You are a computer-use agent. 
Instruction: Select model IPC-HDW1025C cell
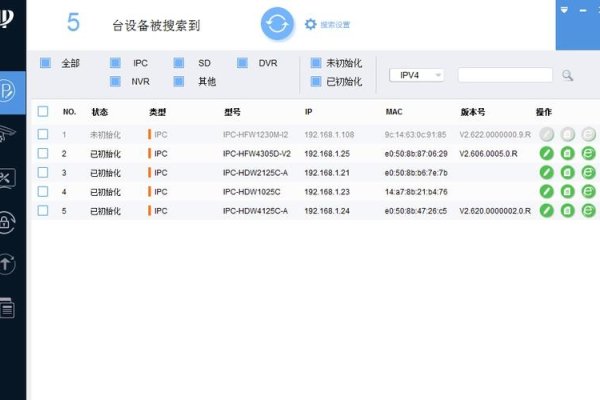click(x=251, y=192)
